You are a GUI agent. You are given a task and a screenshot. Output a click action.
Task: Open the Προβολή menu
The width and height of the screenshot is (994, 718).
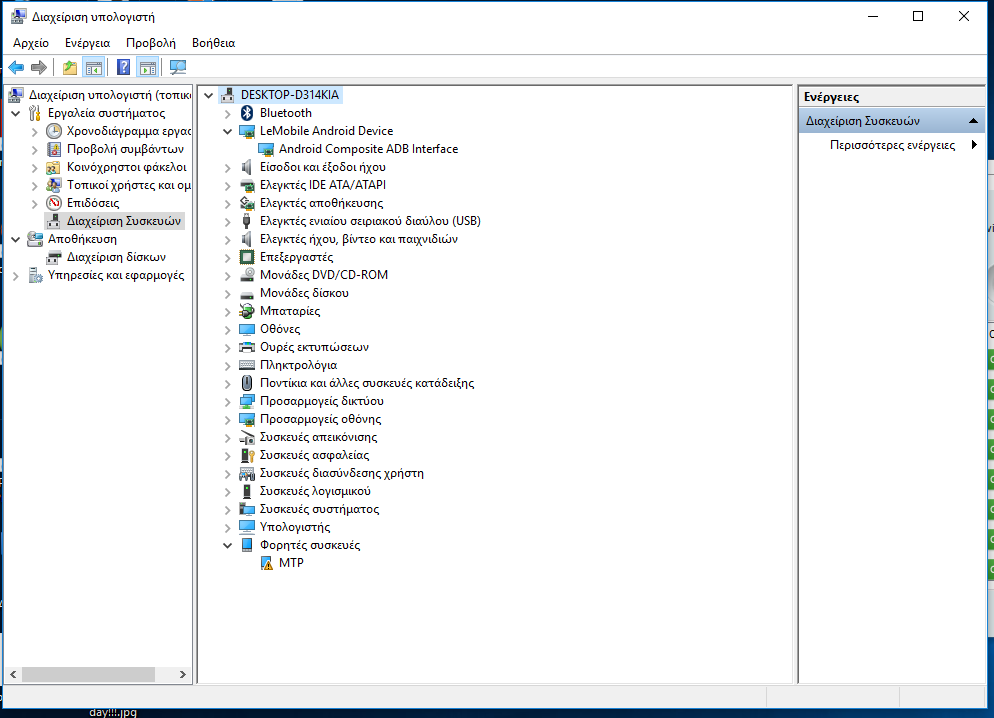(150, 43)
